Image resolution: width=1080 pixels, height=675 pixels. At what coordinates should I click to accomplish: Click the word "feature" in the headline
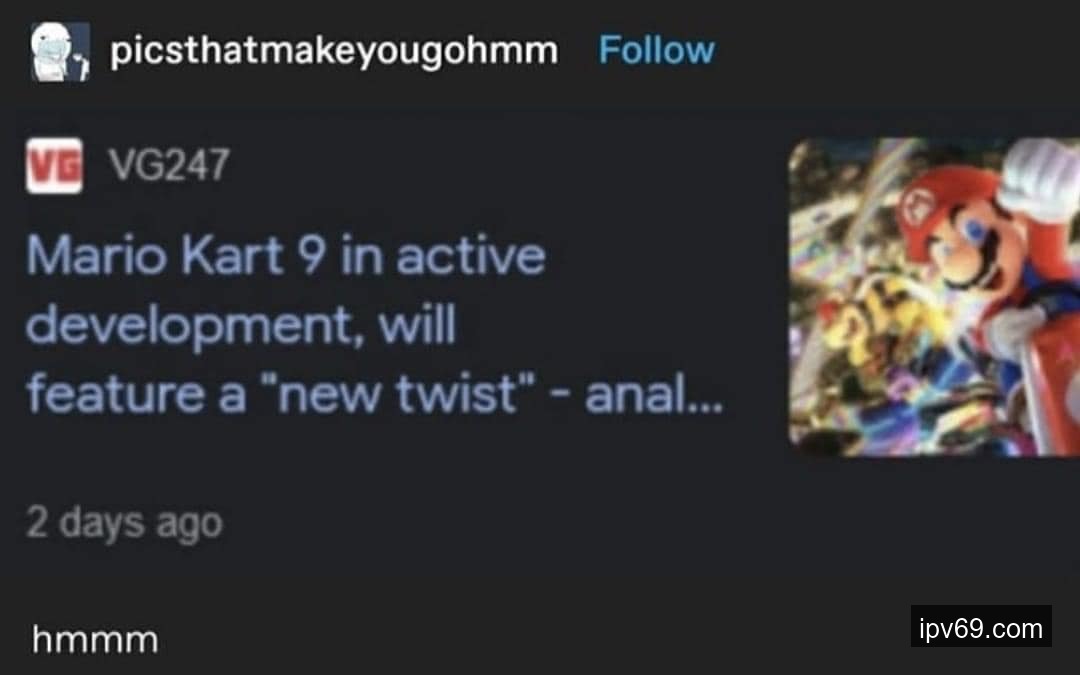[x=115, y=395]
